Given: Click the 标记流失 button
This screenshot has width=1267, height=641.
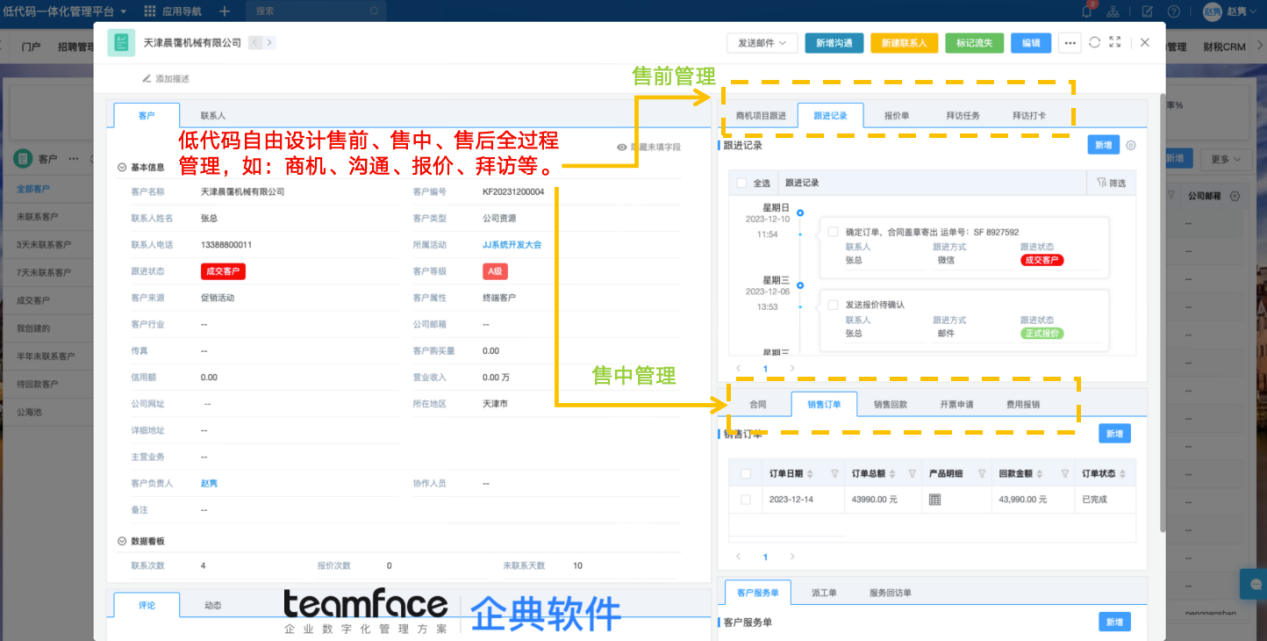Looking at the screenshot, I should pyautogui.click(x=973, y=43).
